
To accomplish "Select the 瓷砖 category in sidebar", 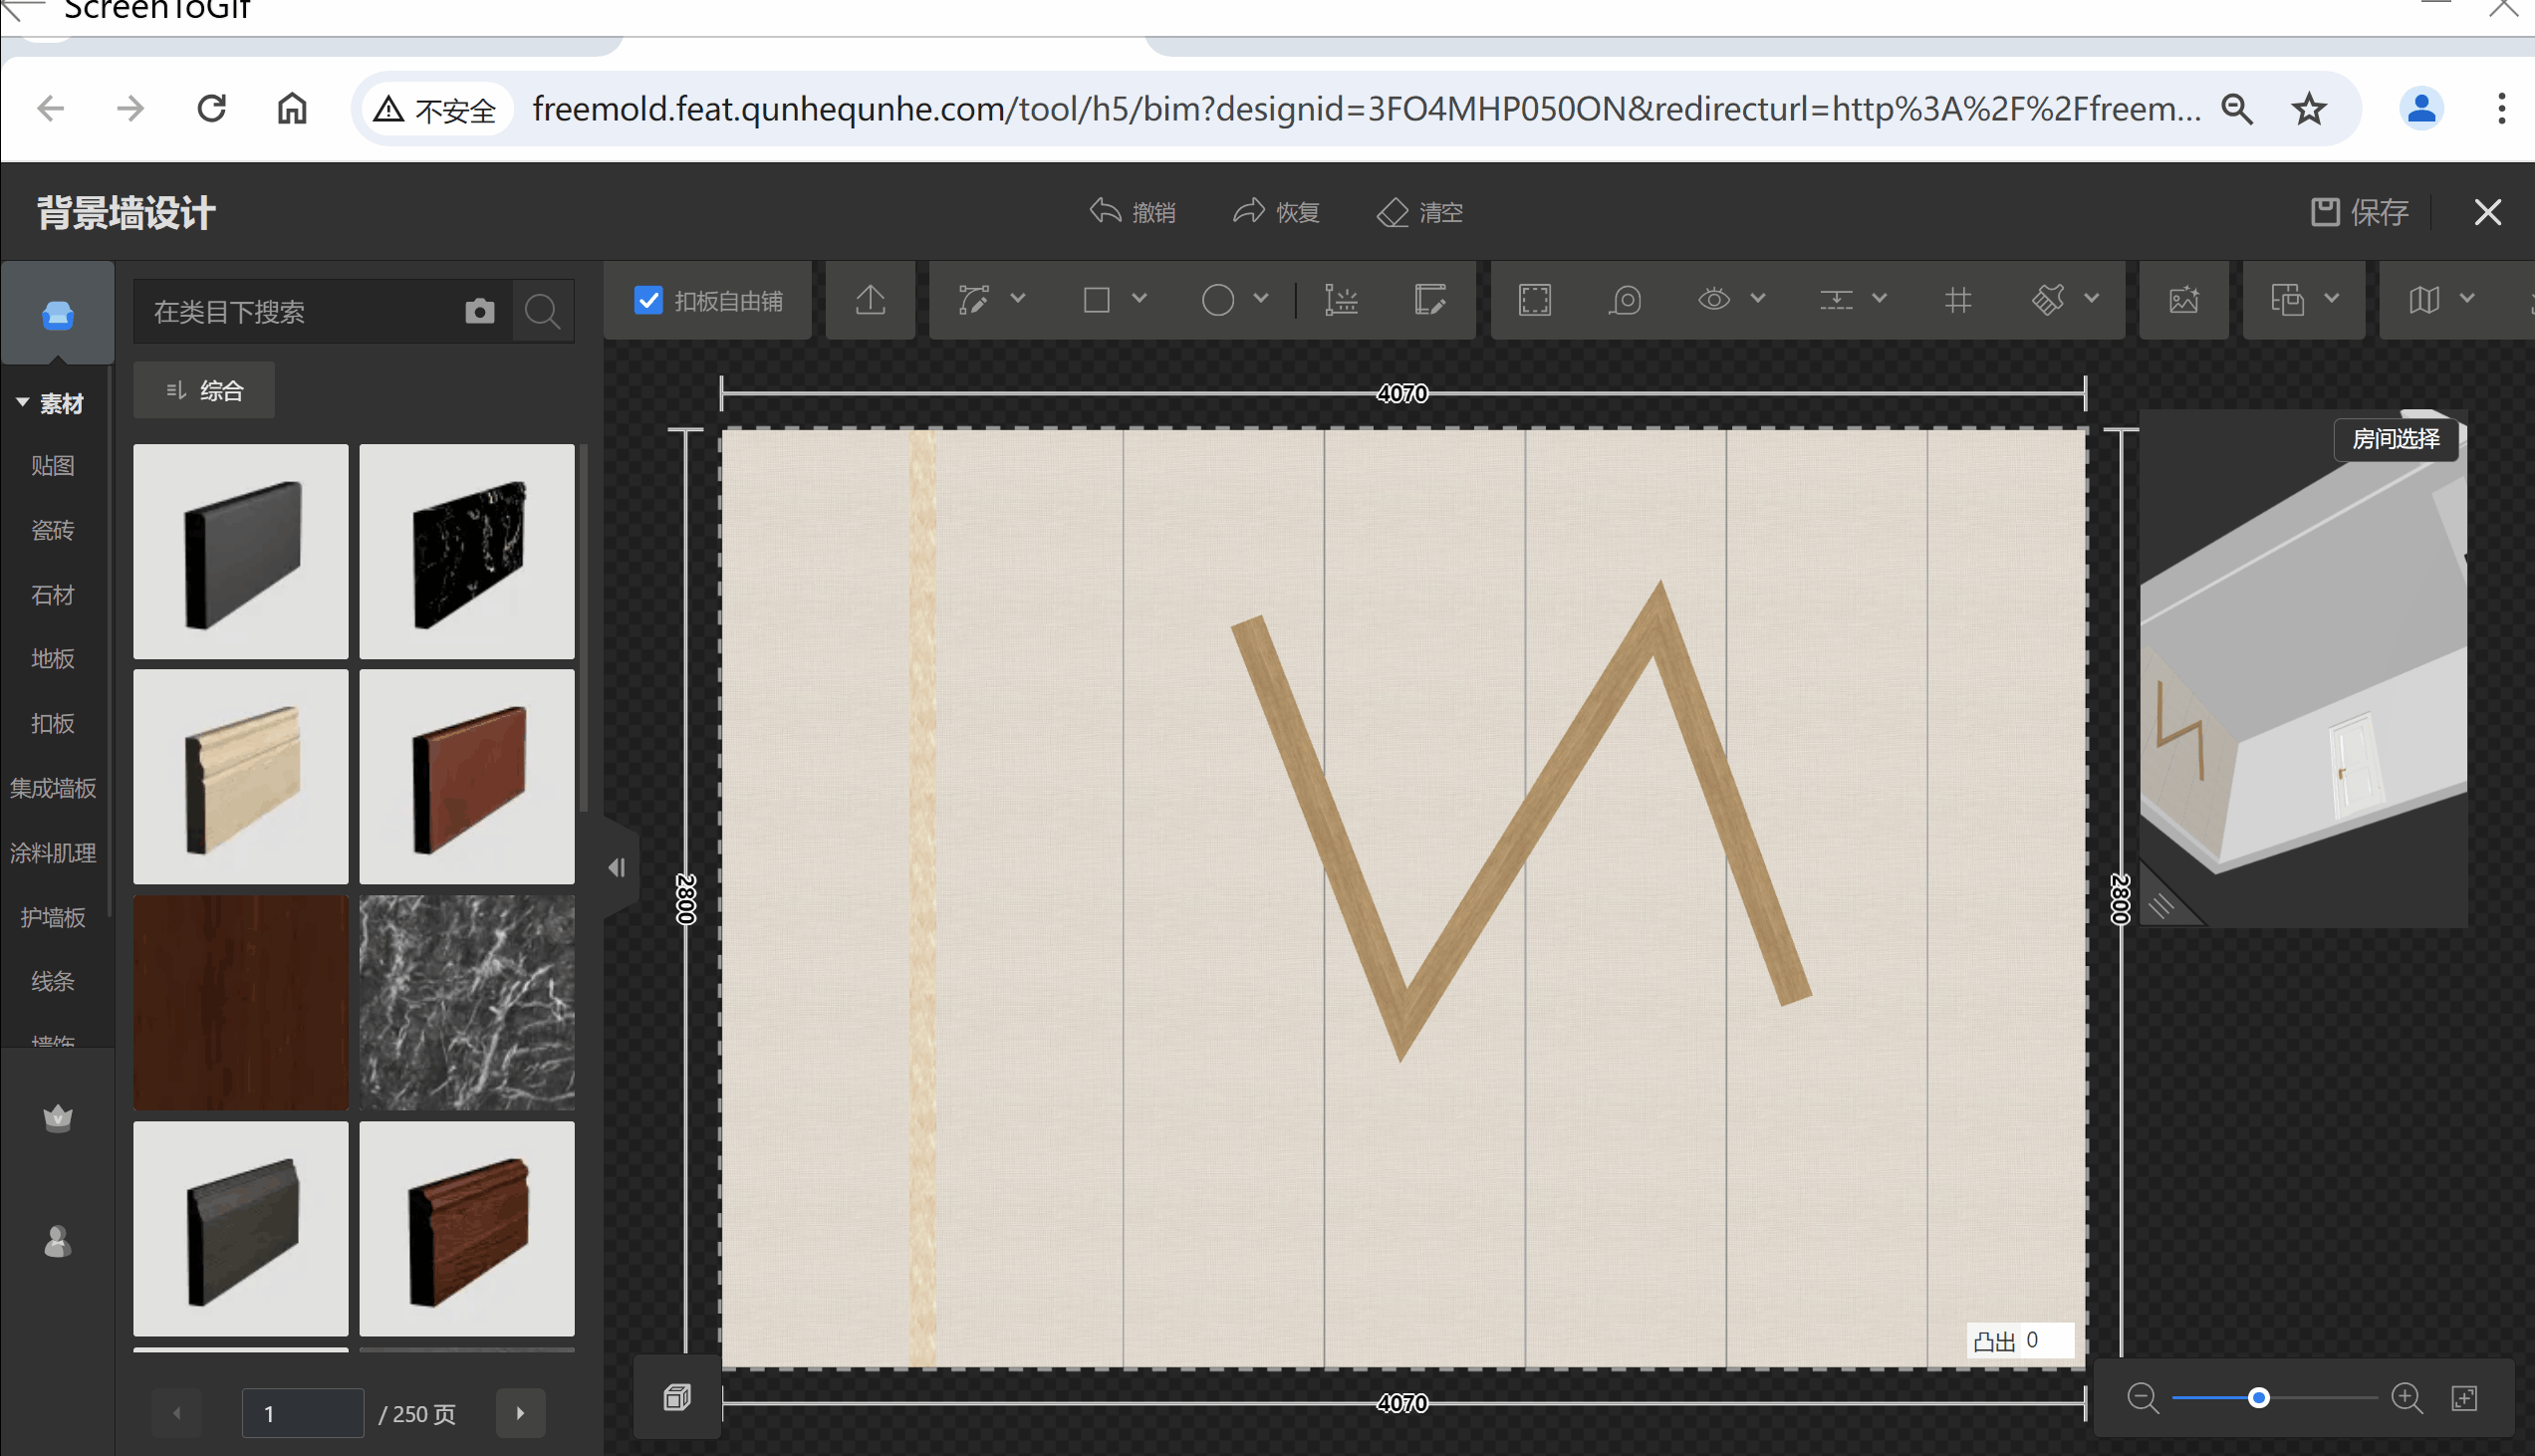I will click(52, 530).
